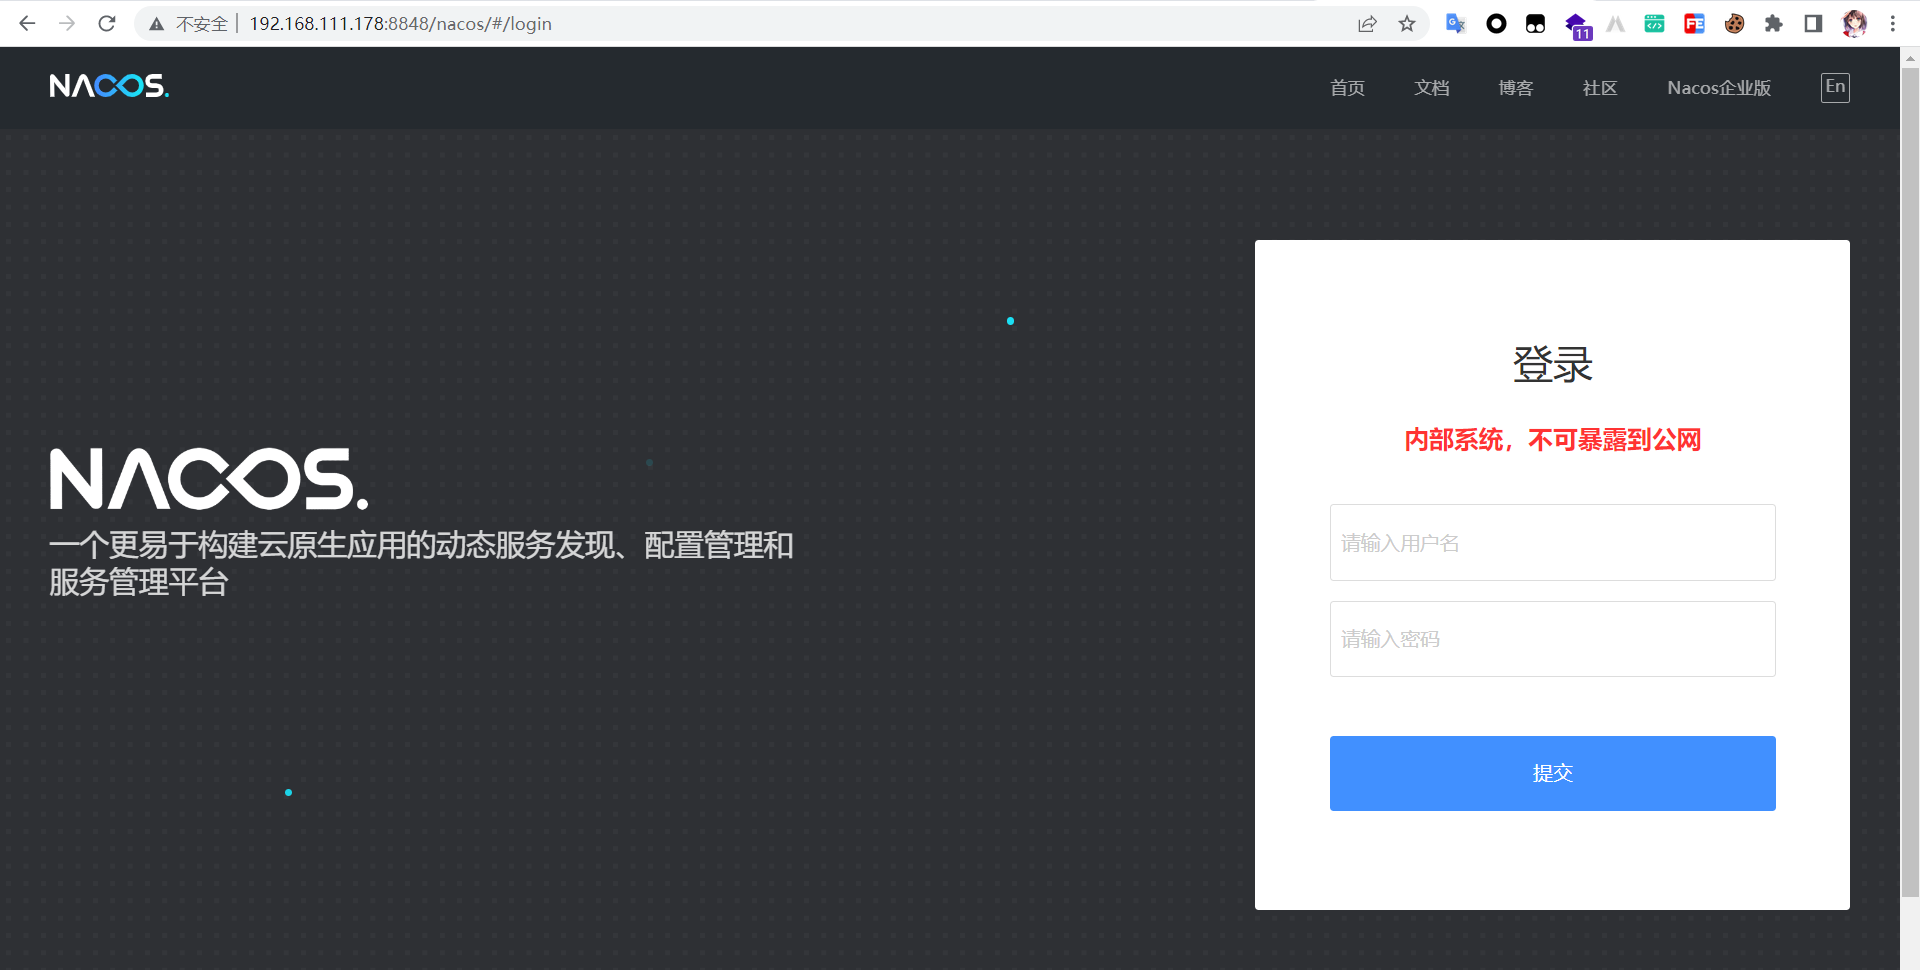Bookmark this page with the star icon
Viewport: 1920px width, 970px height.
pyautogui.click(x=1407, y=24)
